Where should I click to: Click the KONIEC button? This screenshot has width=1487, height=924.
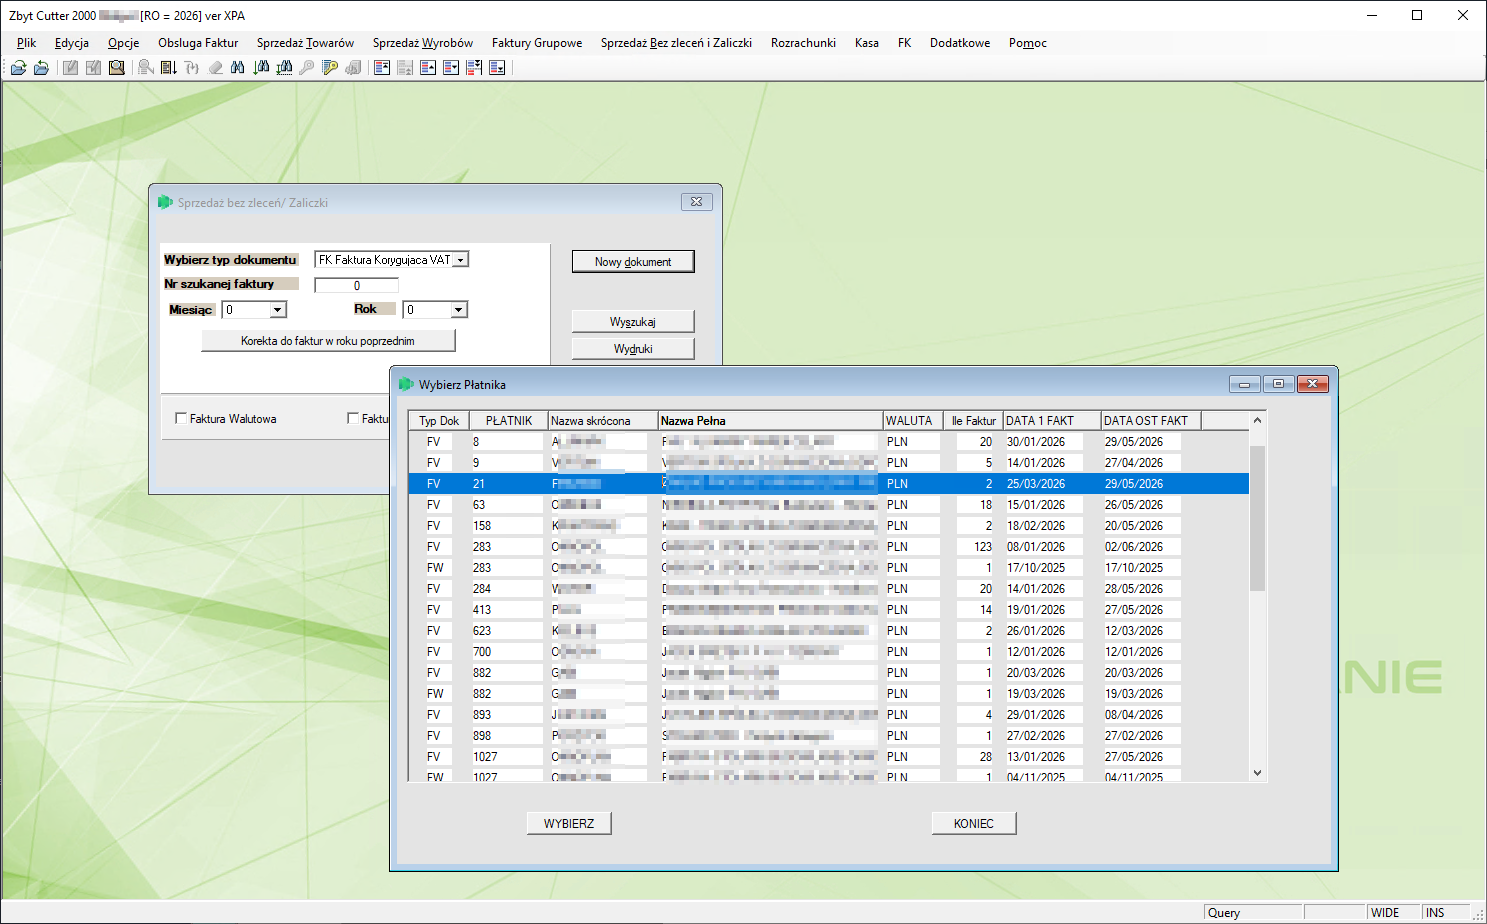[x=974, y=823]
